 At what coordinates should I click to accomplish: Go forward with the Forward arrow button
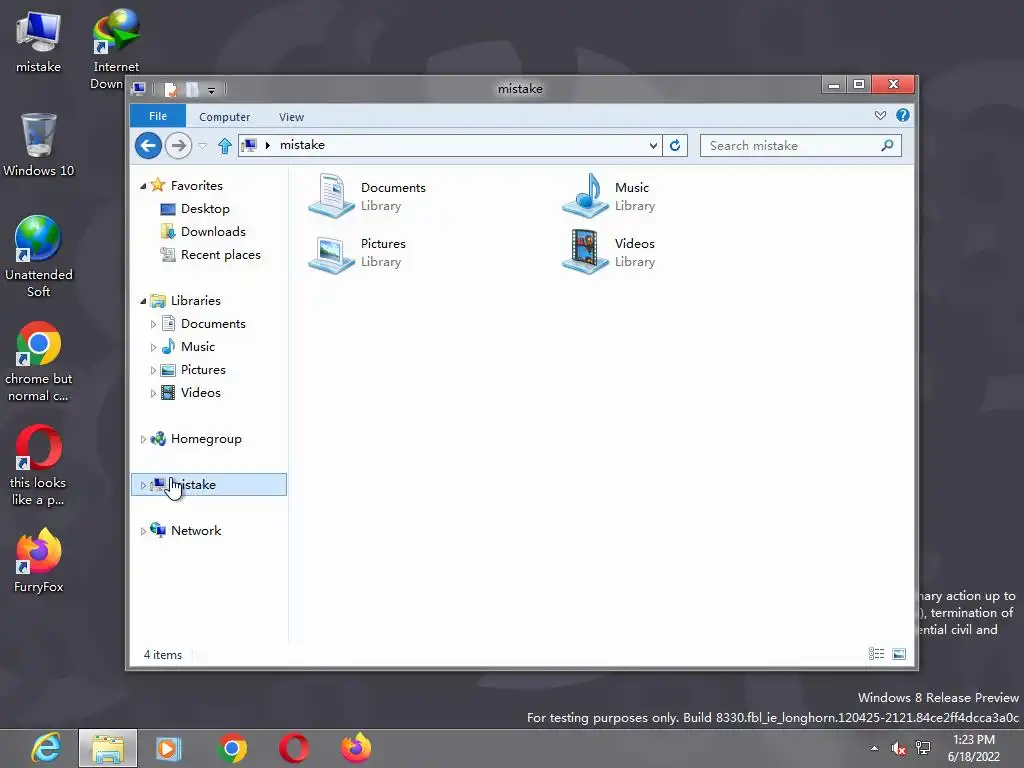178,145
